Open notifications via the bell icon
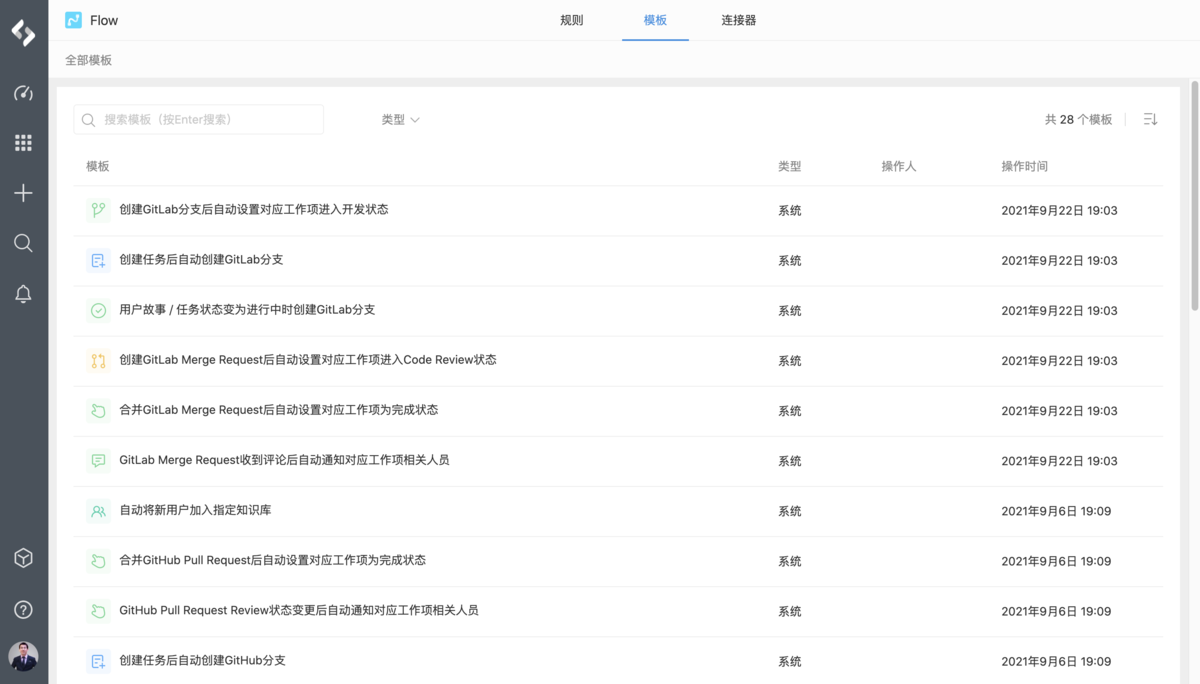The image size is (1200, 684). coord(23,293)
